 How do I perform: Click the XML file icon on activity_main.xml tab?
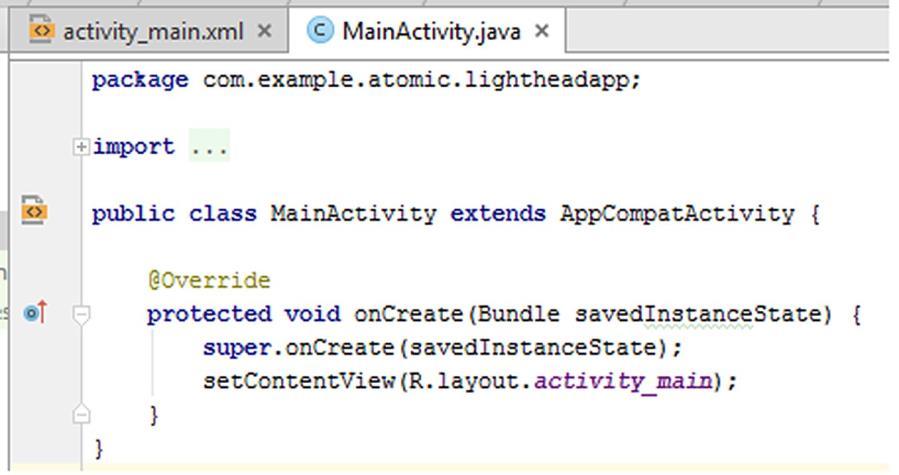point(41,30)
